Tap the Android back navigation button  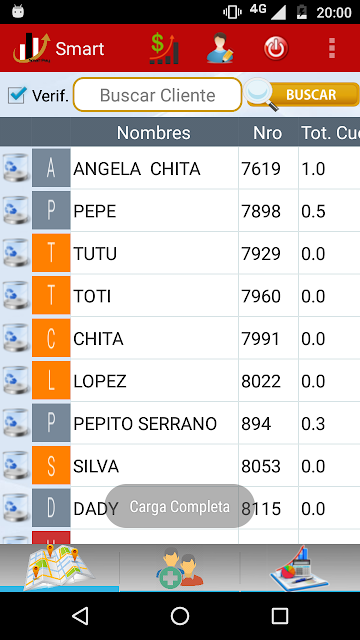(80, 616)
